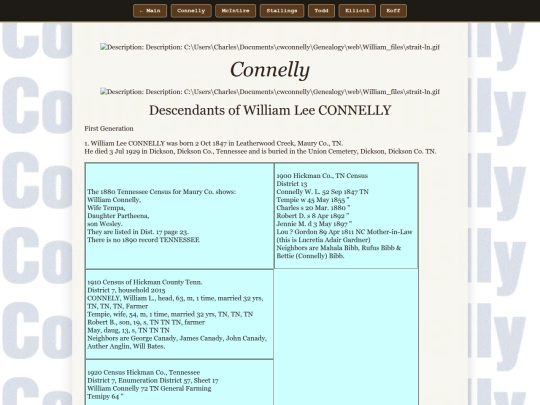Click line Bettie (Connelly) Bibb.

point(310,256)
